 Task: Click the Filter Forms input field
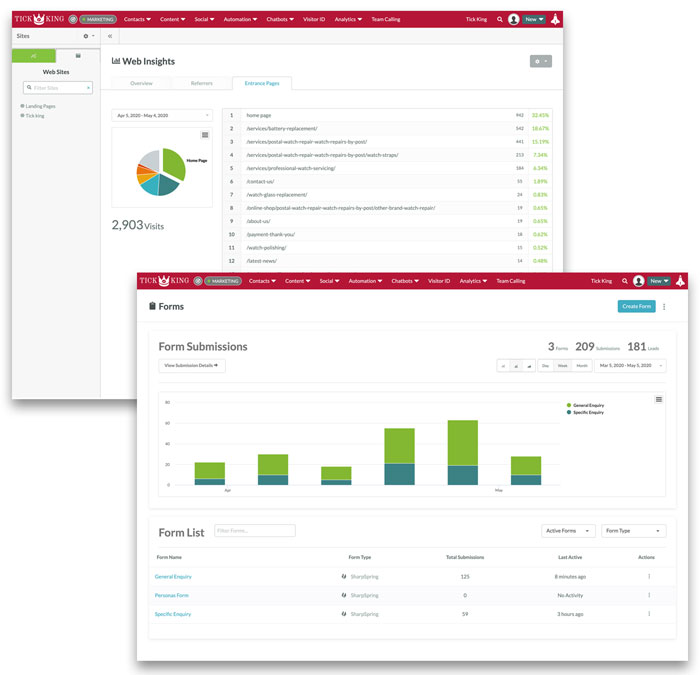tap(255, 530)
